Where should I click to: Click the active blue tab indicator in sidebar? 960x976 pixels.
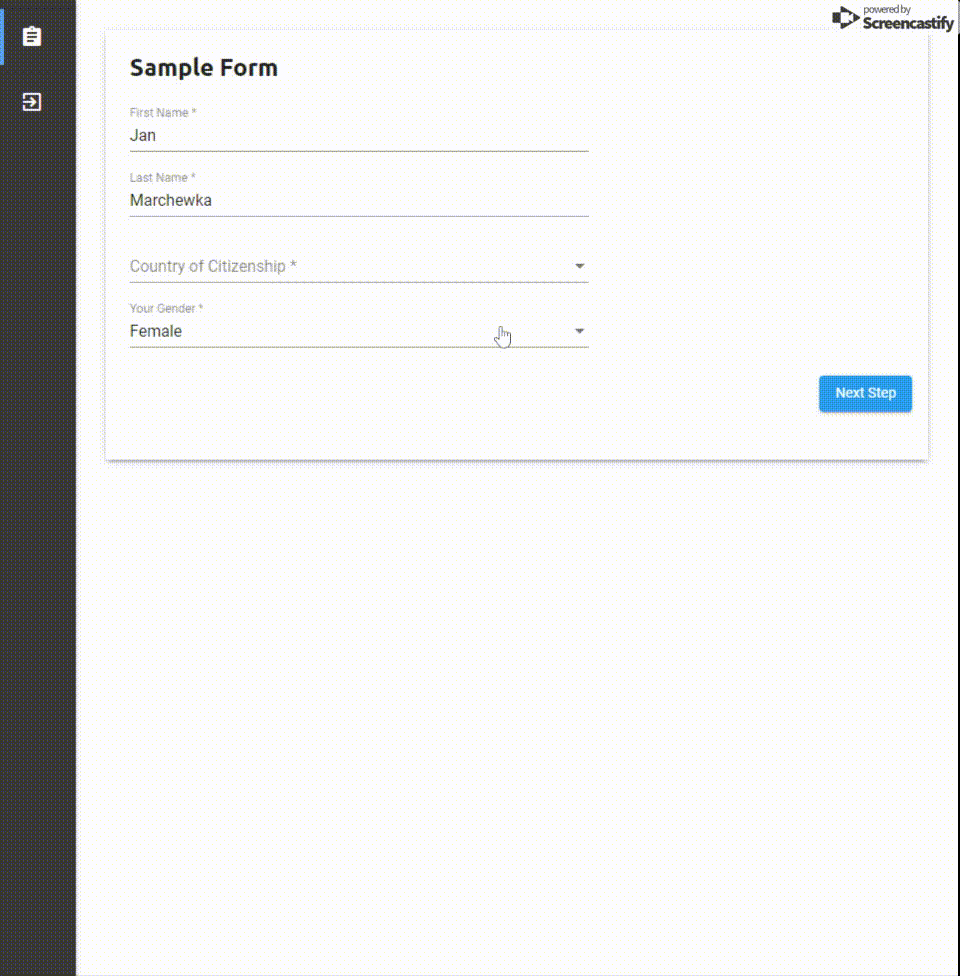(x=3, y=38)
